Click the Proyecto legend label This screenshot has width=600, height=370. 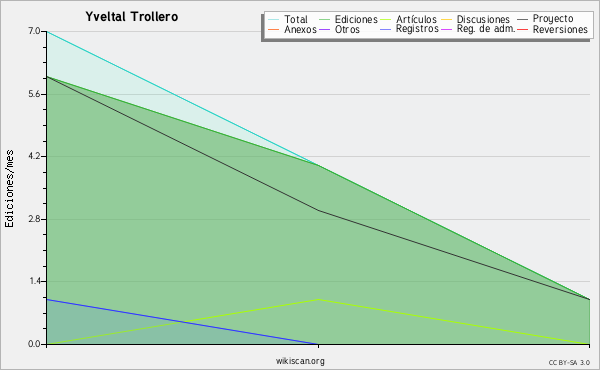553,19
